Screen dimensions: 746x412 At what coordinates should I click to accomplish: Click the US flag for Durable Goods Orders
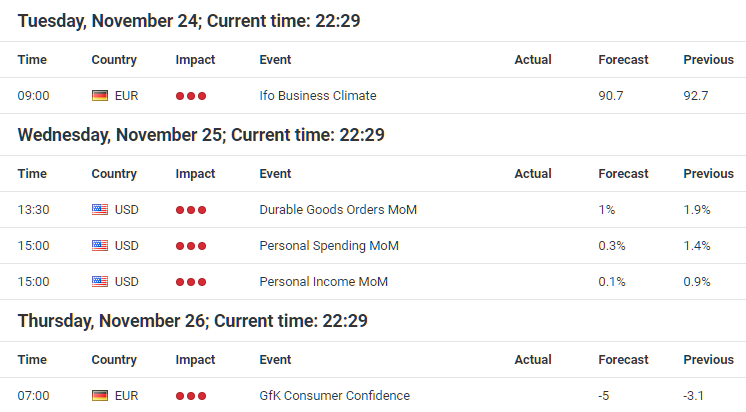point(100,210)
